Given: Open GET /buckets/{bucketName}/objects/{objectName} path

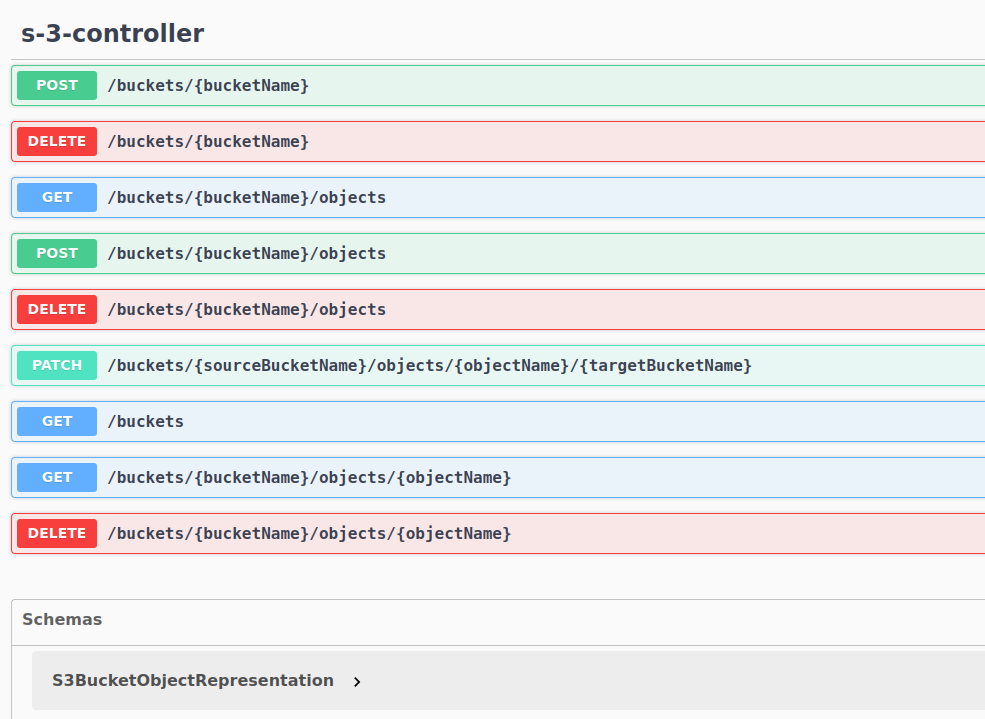Looking at the screenshot, I should point(309,477).
